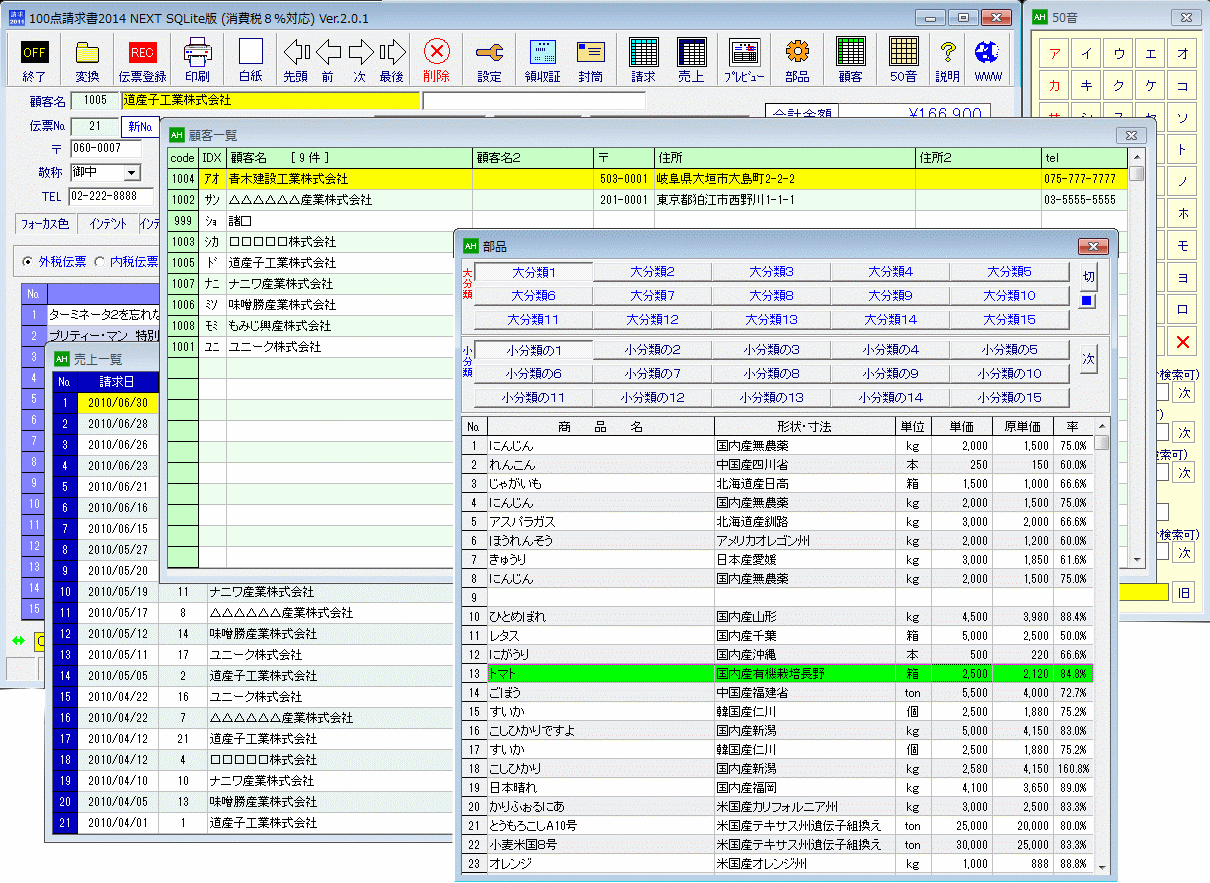
Task: Toggle the blue square indicator in the parts window
Action: tap(1087, 301)
